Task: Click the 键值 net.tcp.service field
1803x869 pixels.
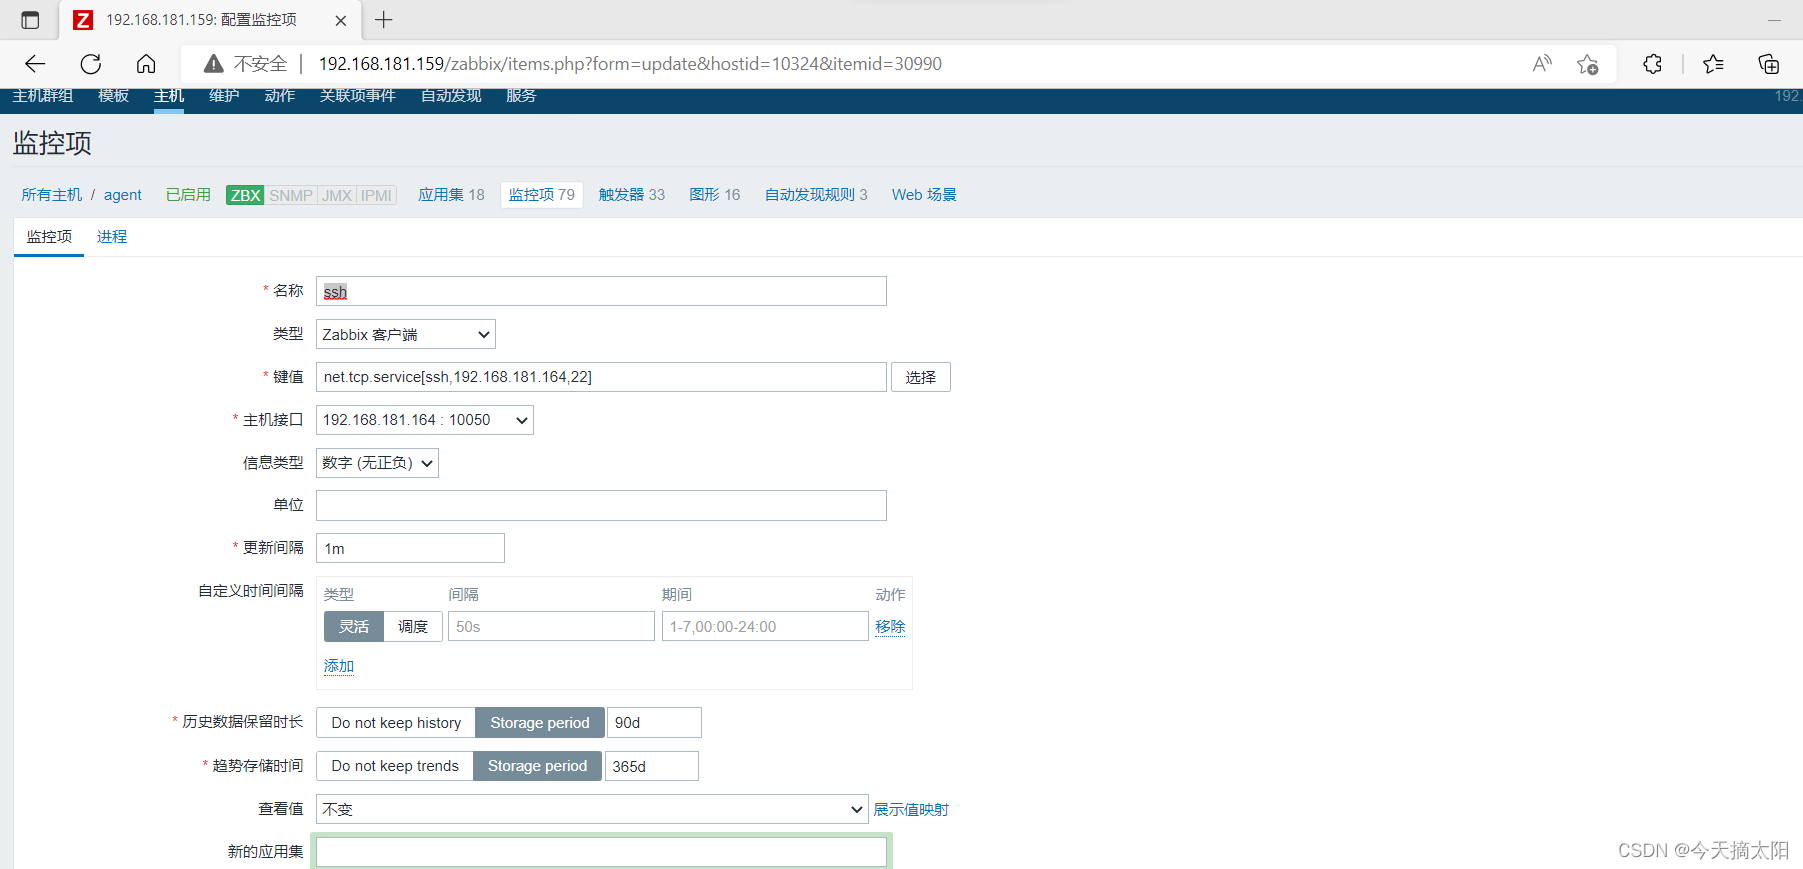Action: [x=601, y=377]
